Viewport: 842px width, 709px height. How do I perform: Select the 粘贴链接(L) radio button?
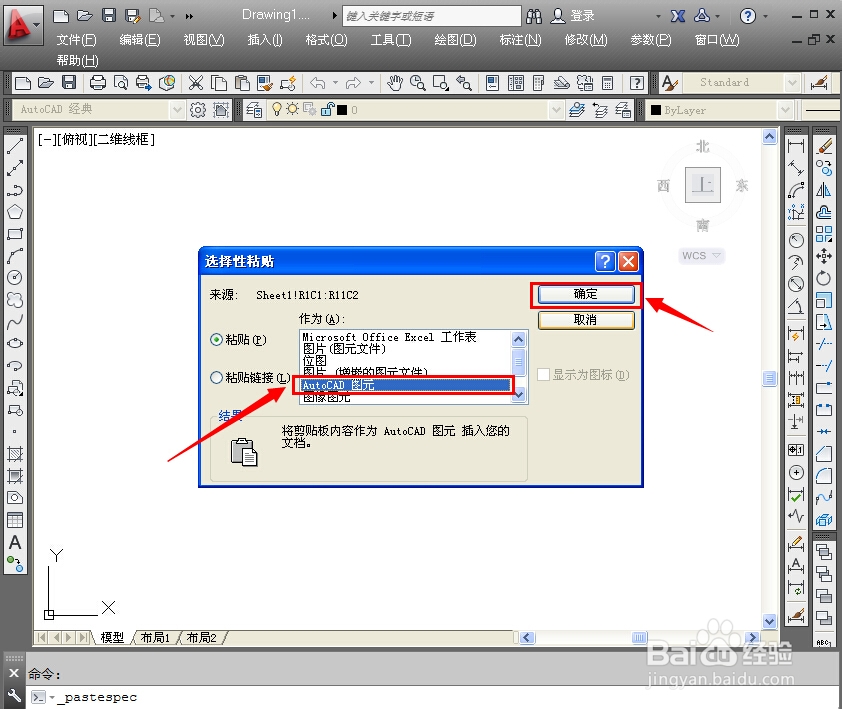[216, 378]
